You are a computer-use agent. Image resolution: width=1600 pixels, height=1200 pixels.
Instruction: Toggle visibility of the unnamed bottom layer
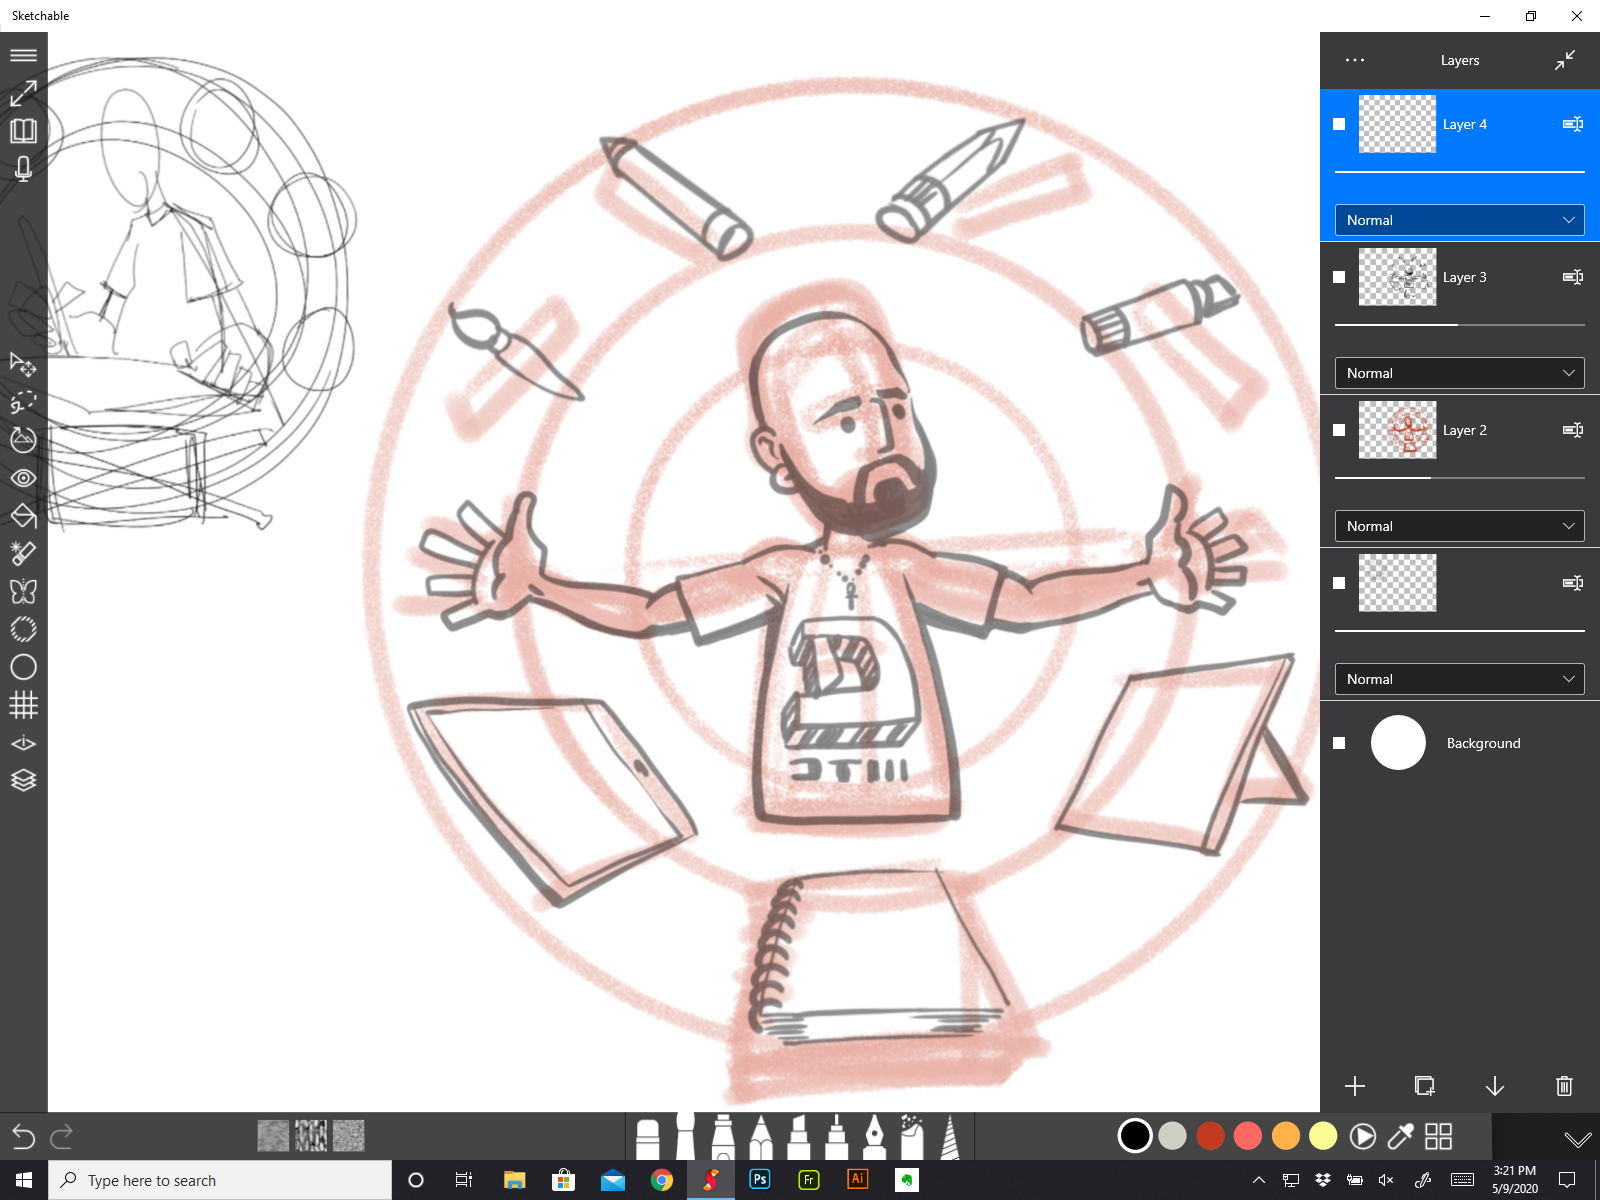pos(1339,583)
